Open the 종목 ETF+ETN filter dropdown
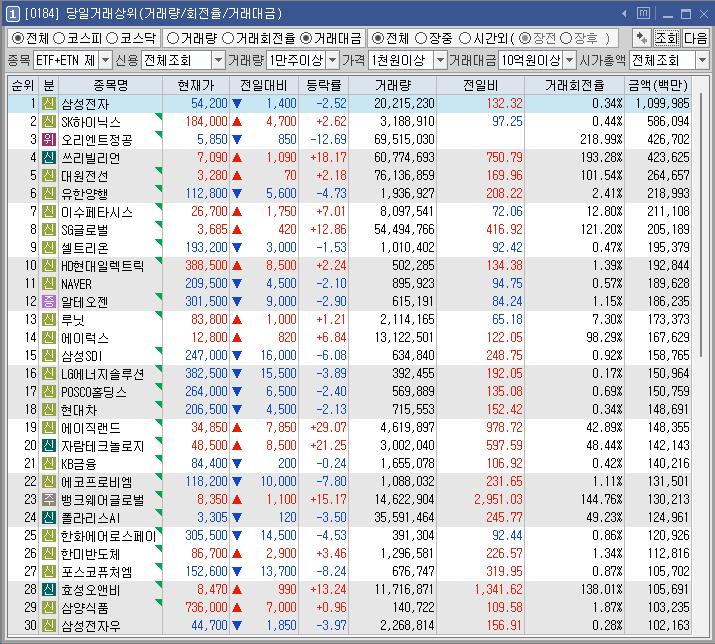Image resolution: width=715 pixels, height=644 pixels. 105,60
